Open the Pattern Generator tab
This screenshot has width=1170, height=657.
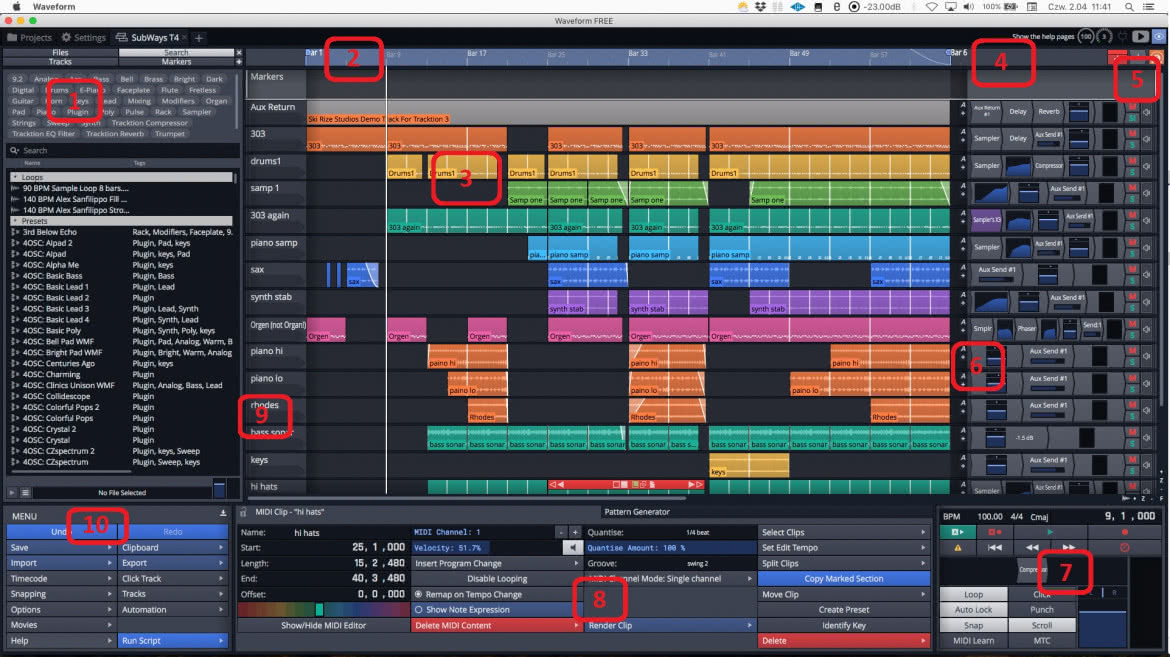[636, 512]
